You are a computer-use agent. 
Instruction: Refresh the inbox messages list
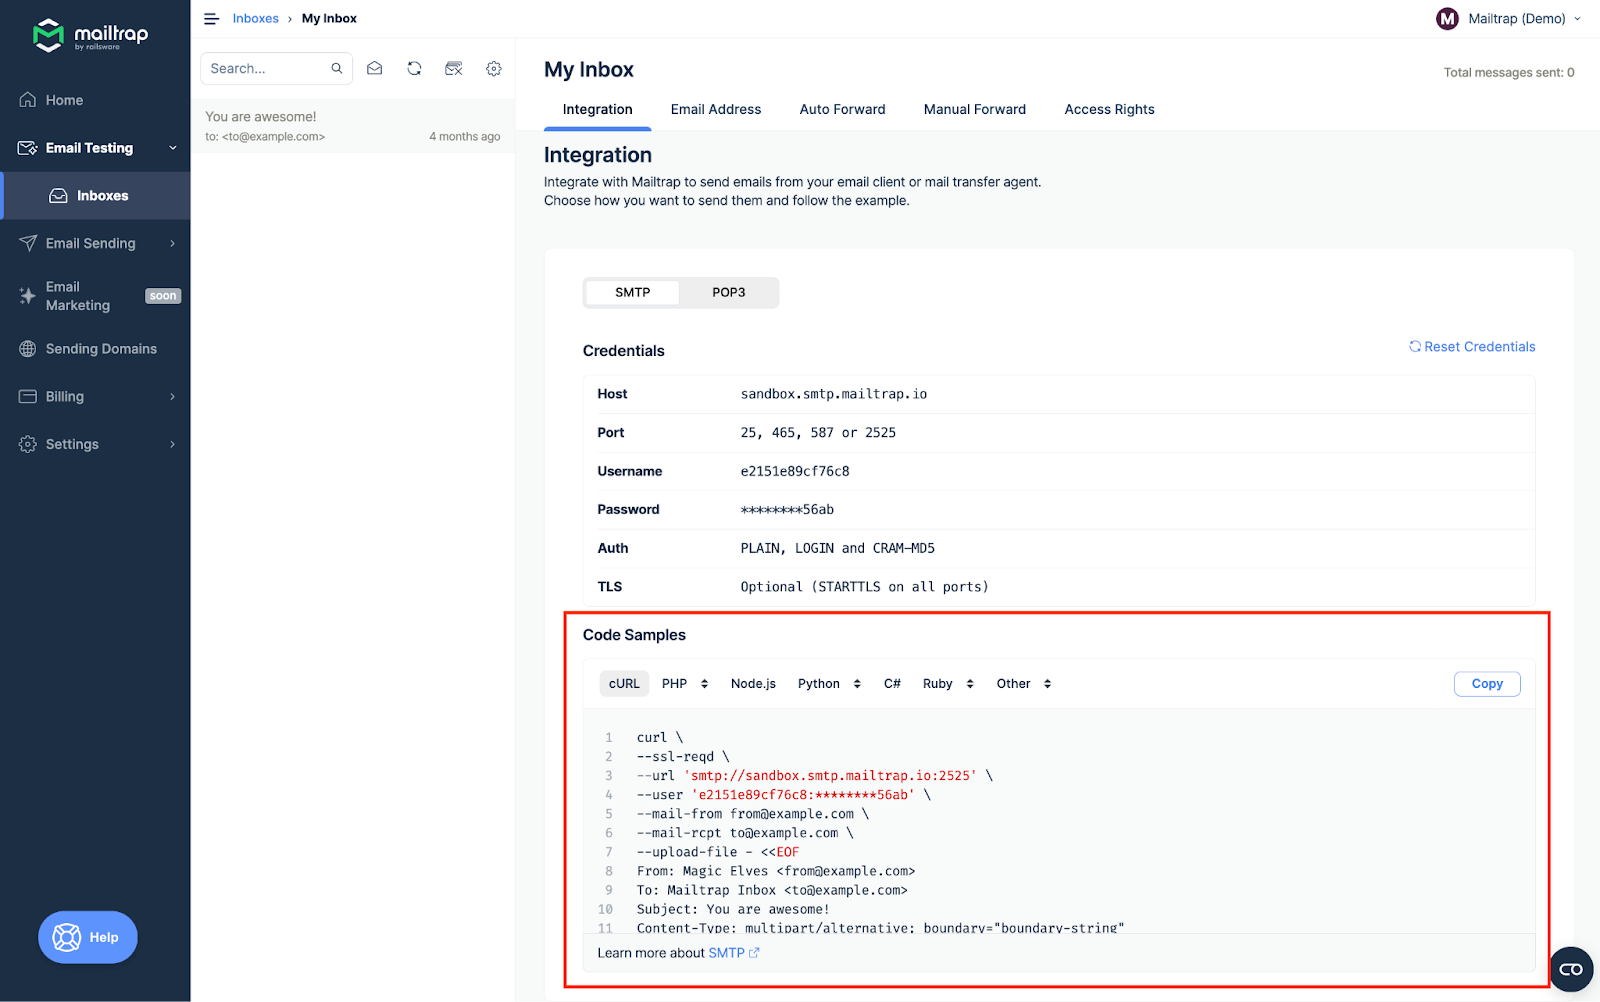tap(414, 69)
